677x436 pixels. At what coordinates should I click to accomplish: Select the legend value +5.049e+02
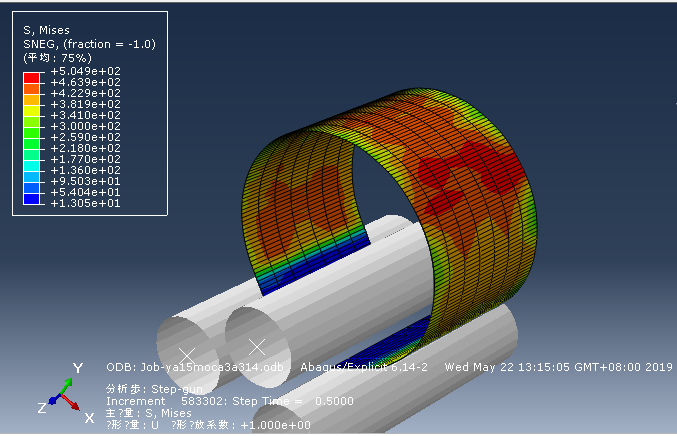[85, 71]
